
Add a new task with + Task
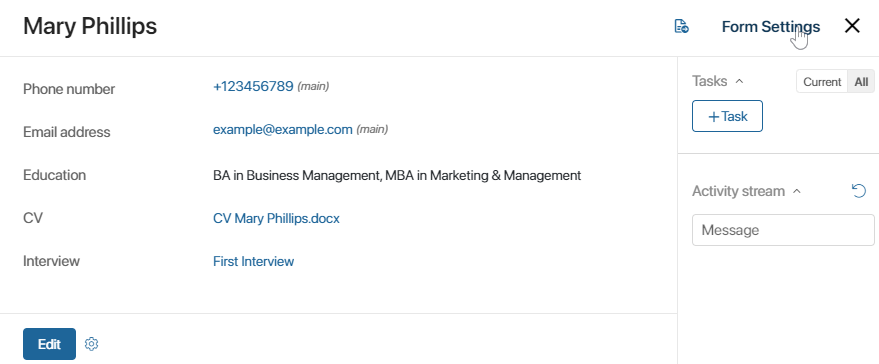[727, 116]
